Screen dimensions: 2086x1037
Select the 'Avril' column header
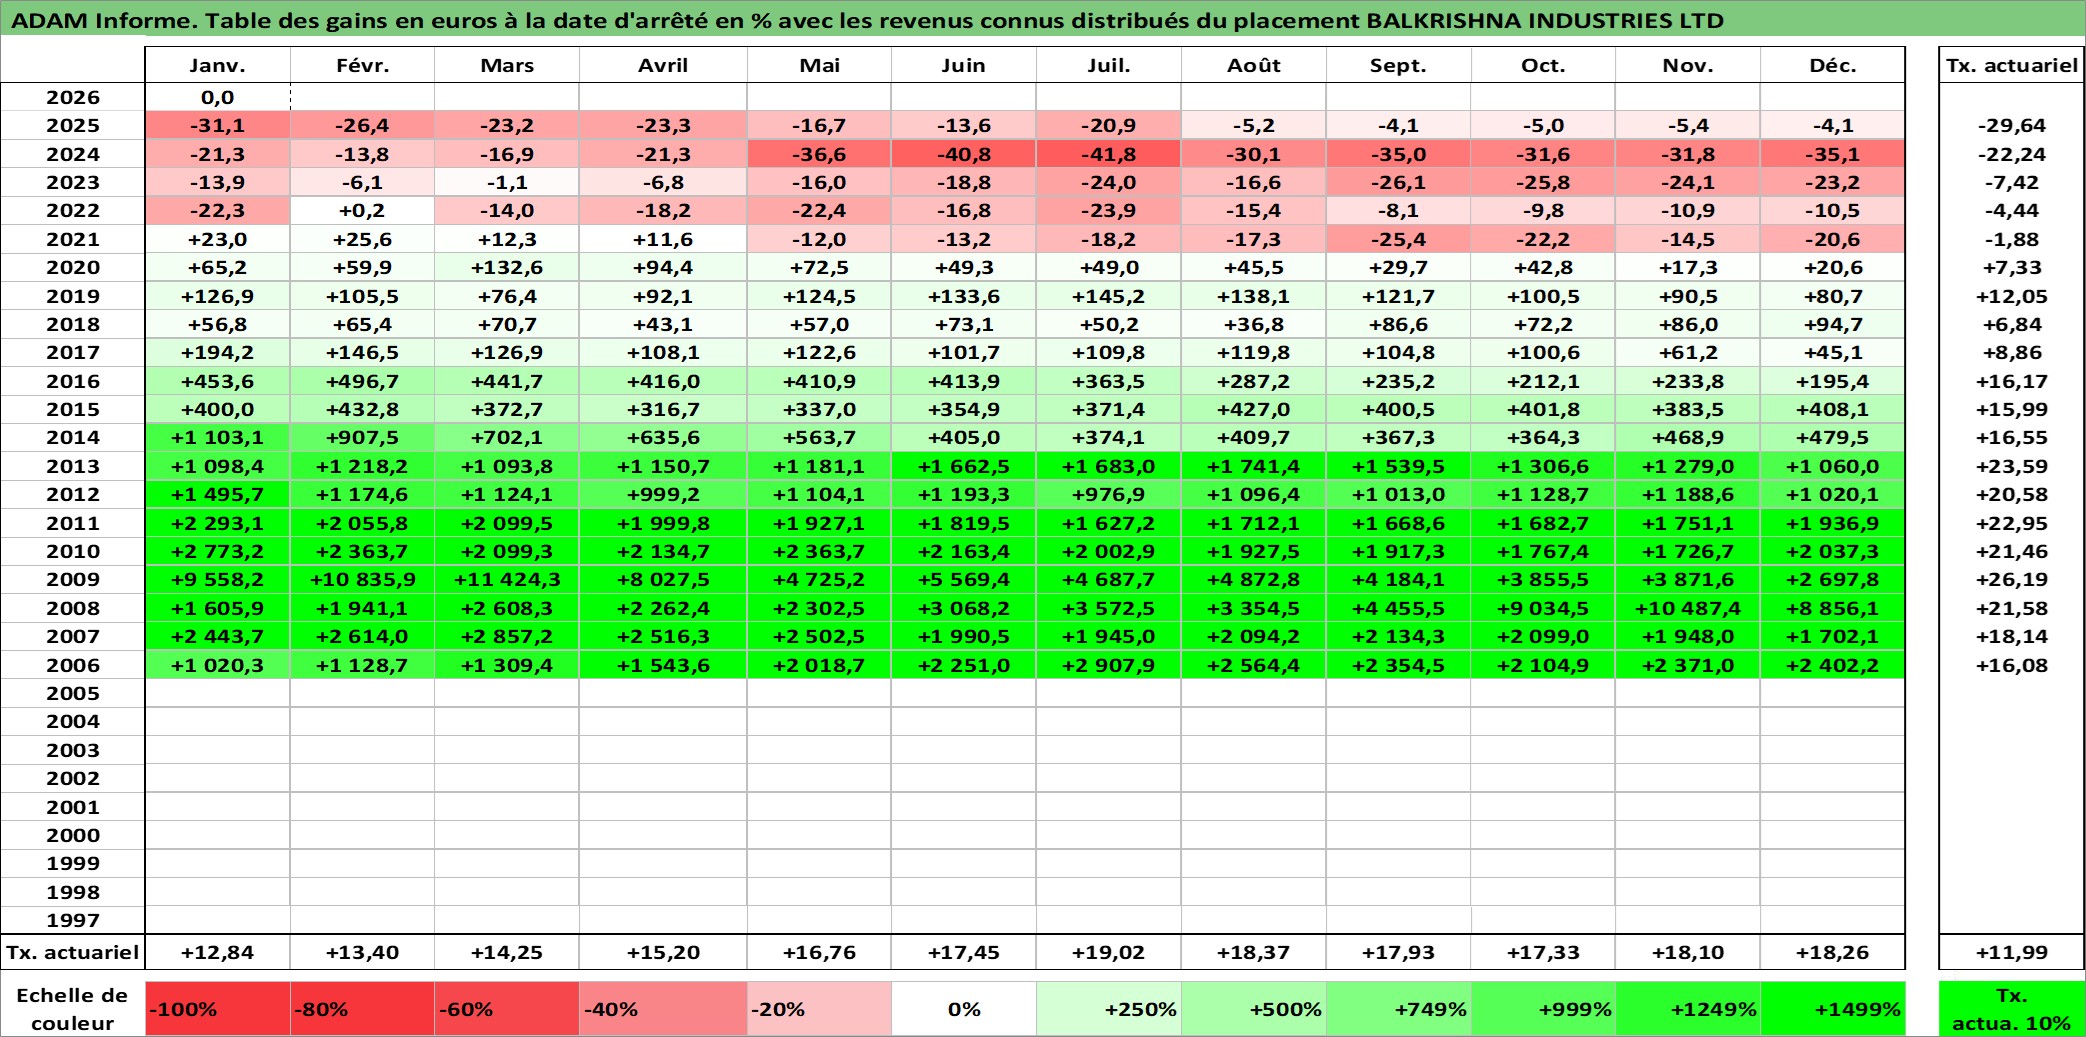click(x=663, y=65)
